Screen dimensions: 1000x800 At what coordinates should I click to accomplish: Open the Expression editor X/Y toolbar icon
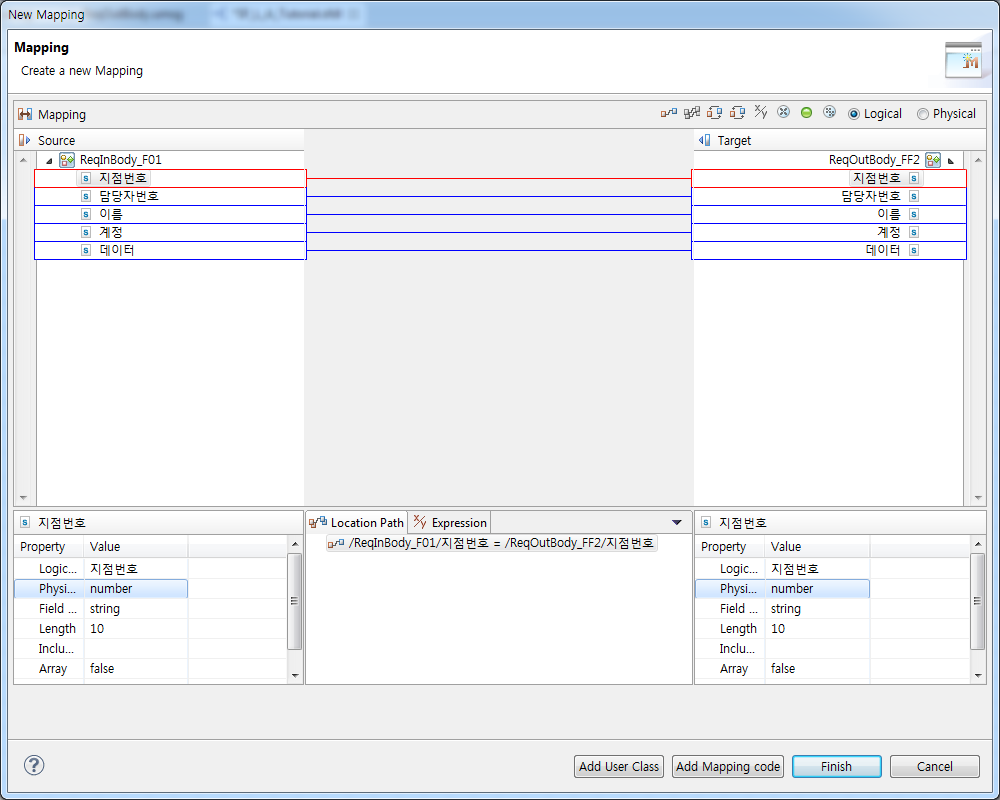coord(760,112)
